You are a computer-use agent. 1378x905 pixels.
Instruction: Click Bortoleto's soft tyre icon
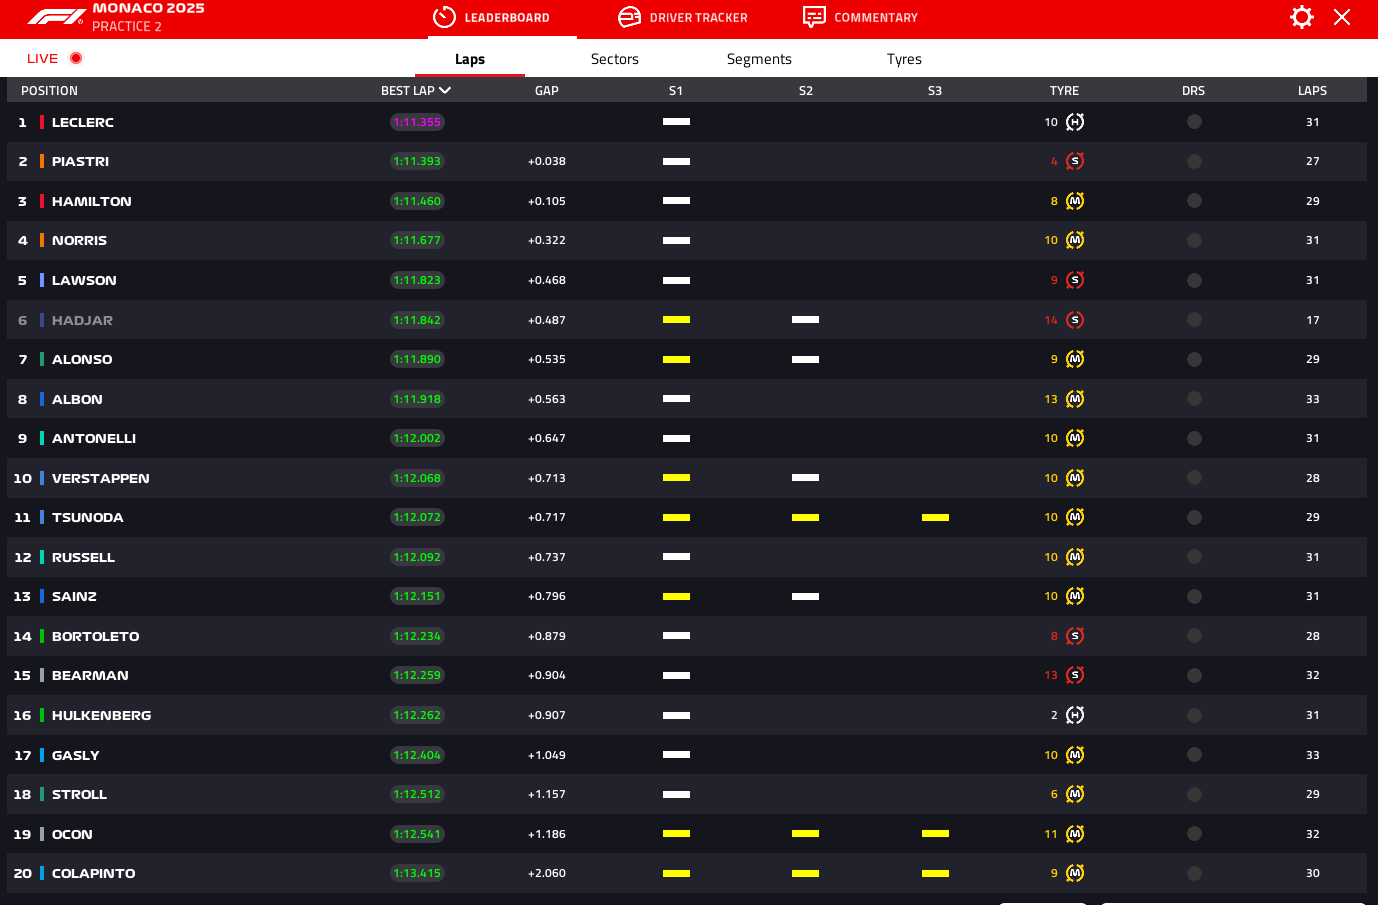(1075, 636)
